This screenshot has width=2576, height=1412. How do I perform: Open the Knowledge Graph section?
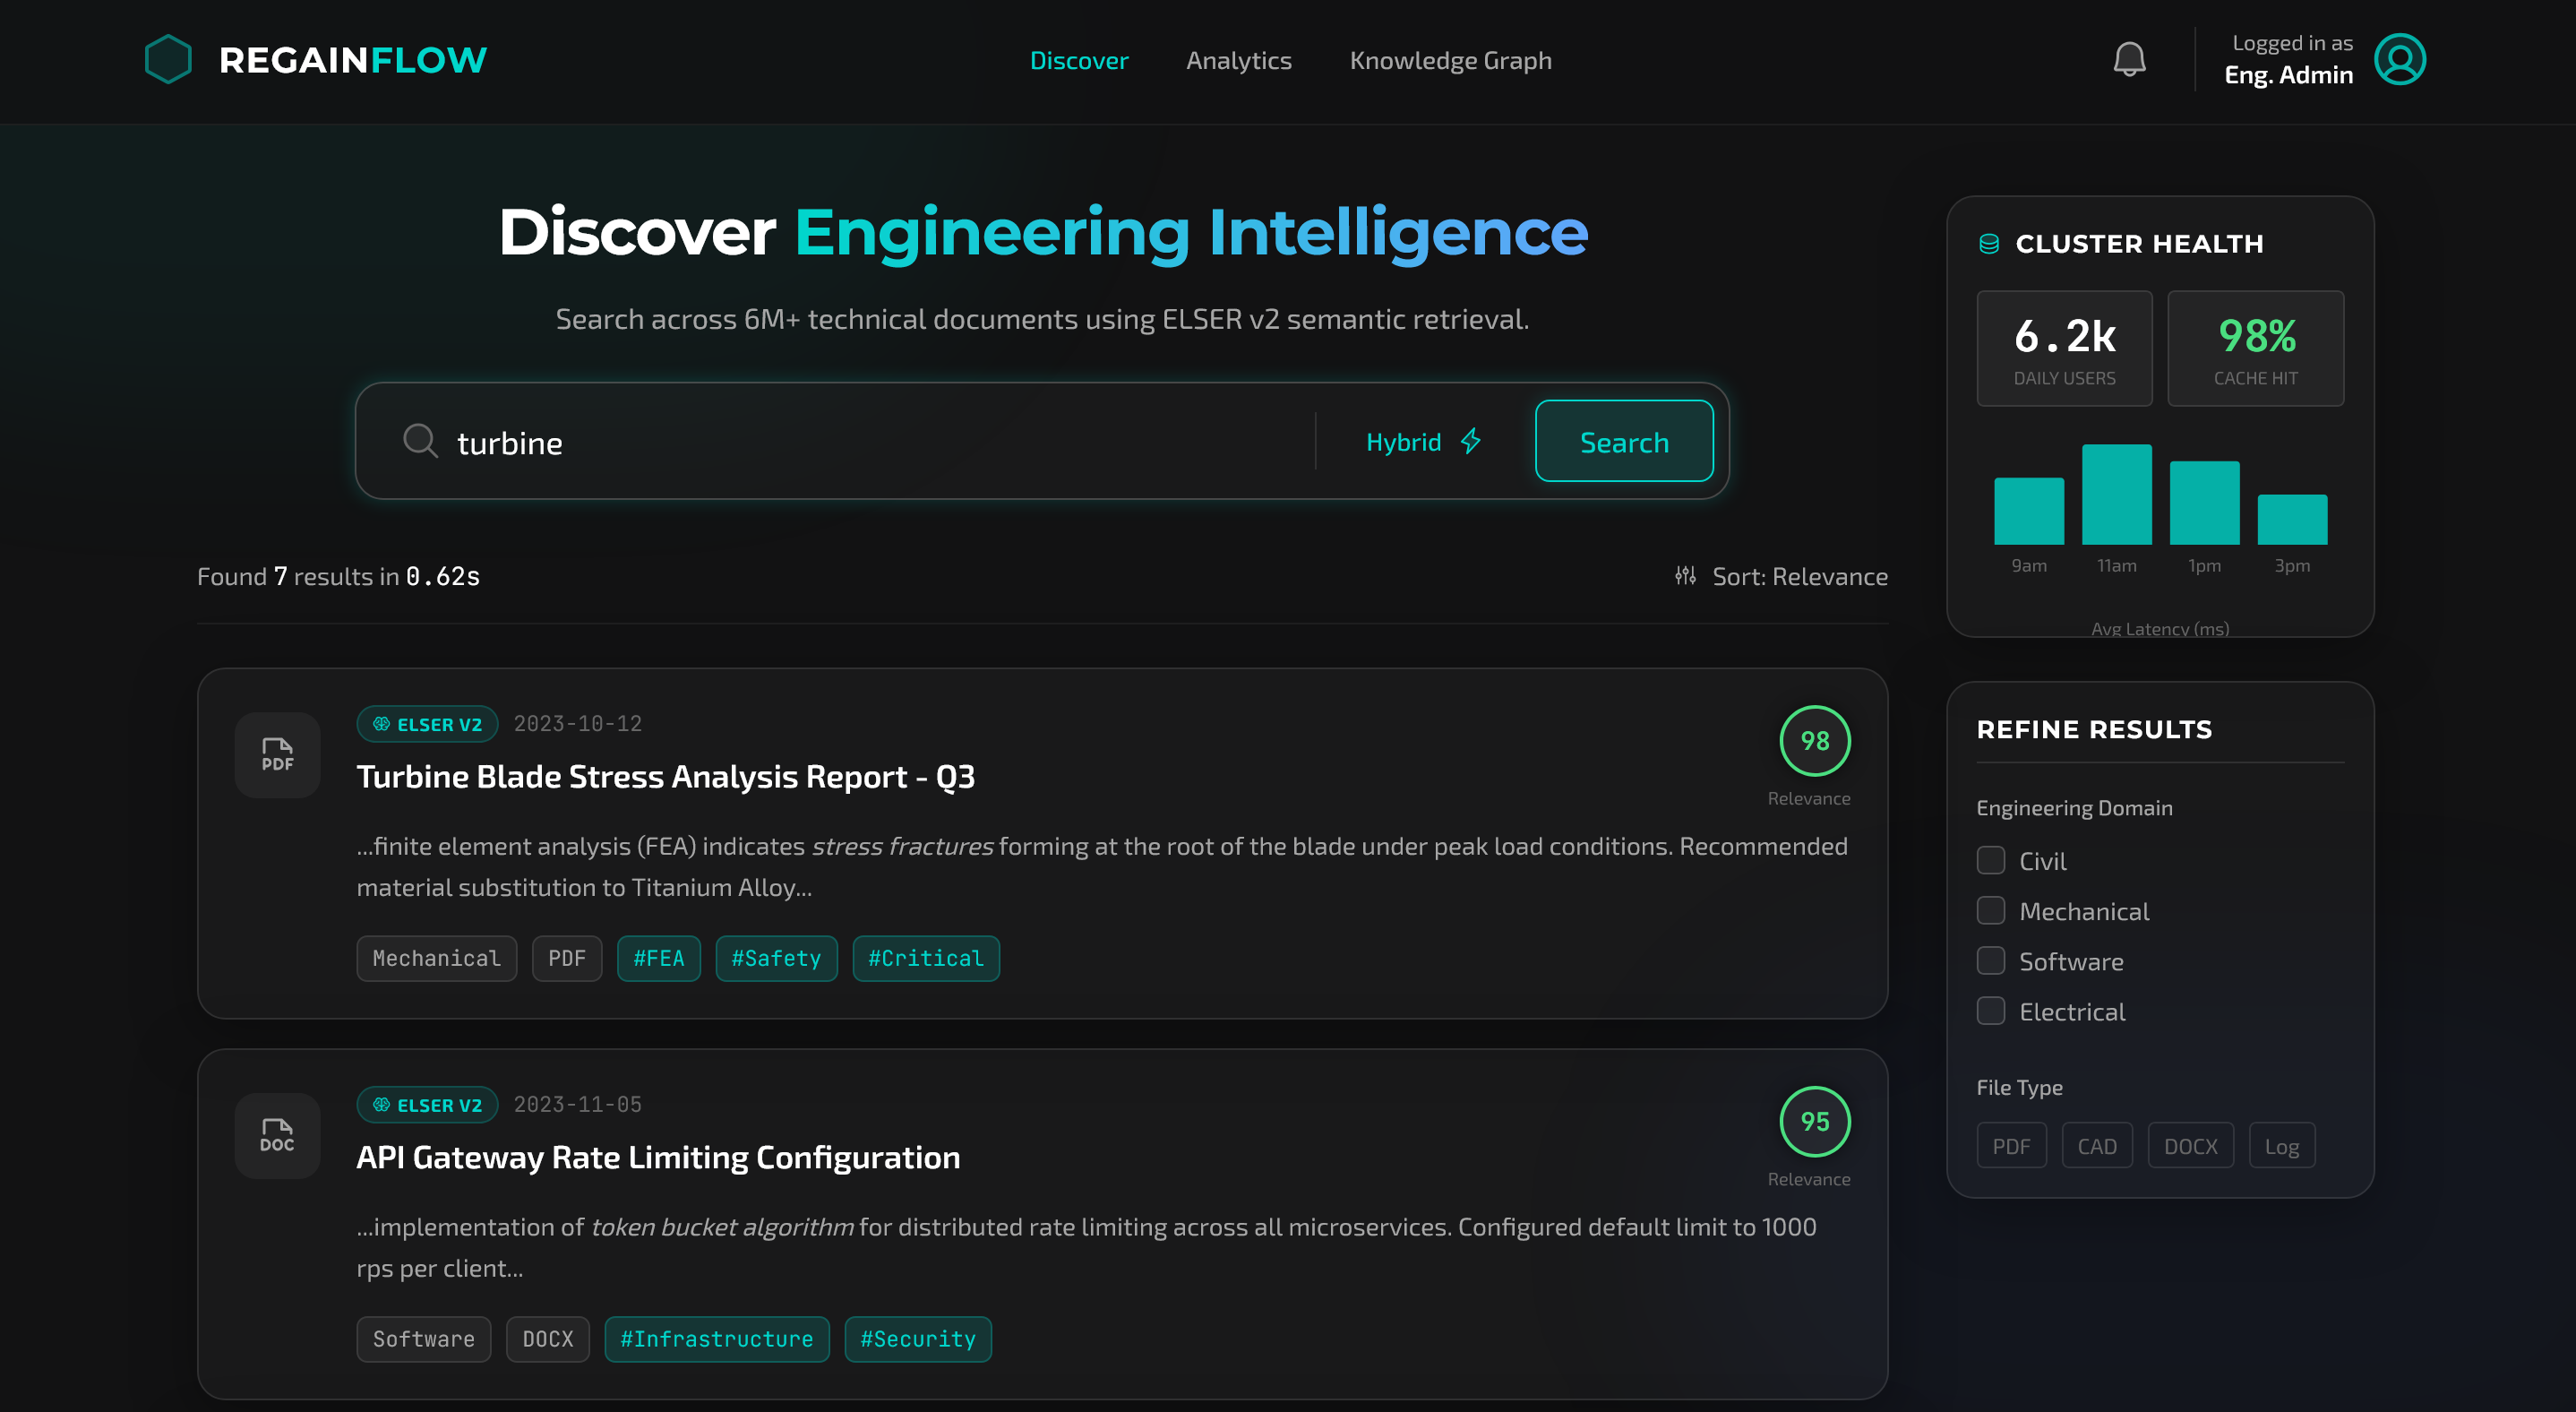[x=1451, y=60]
